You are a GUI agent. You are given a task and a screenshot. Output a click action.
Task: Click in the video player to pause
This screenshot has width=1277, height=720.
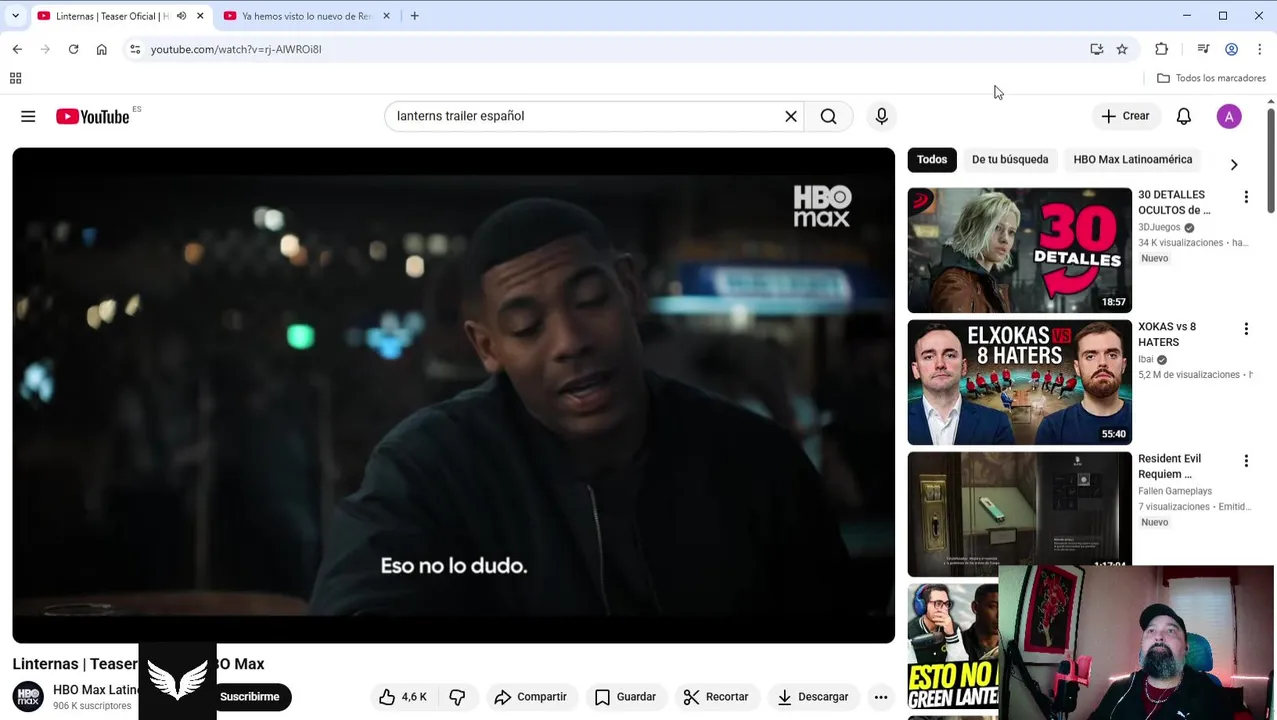pos(454,395)
